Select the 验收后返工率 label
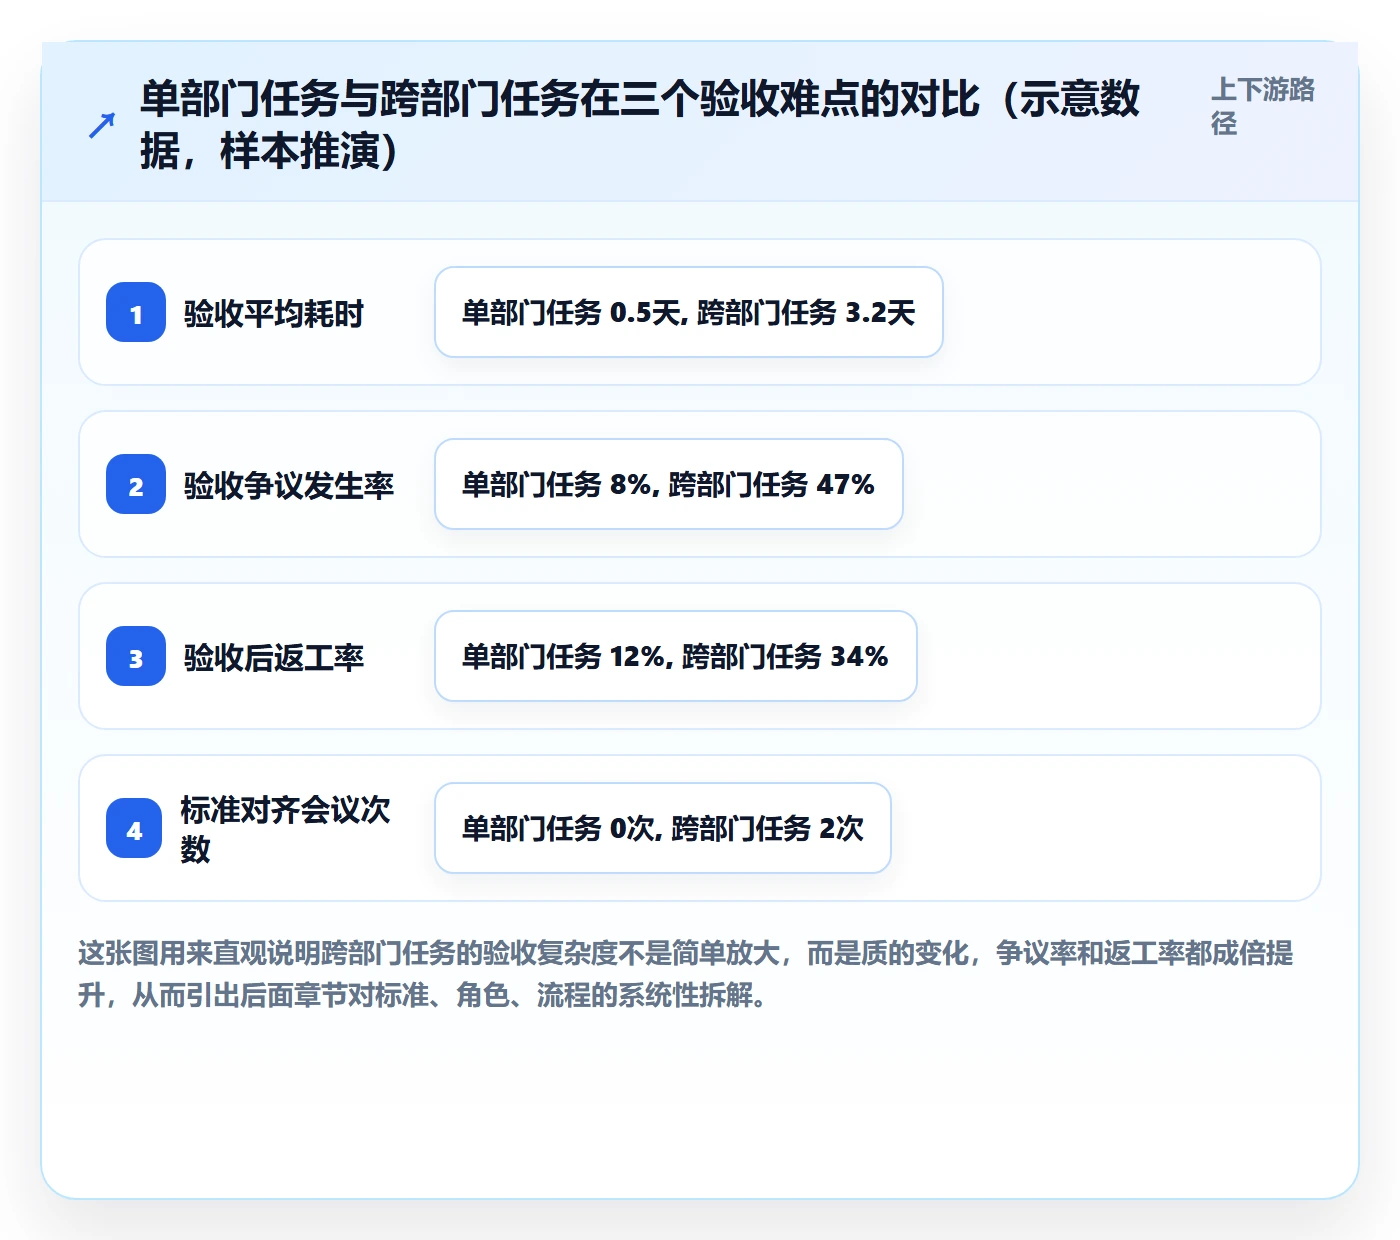 click(x=273, y=658)
